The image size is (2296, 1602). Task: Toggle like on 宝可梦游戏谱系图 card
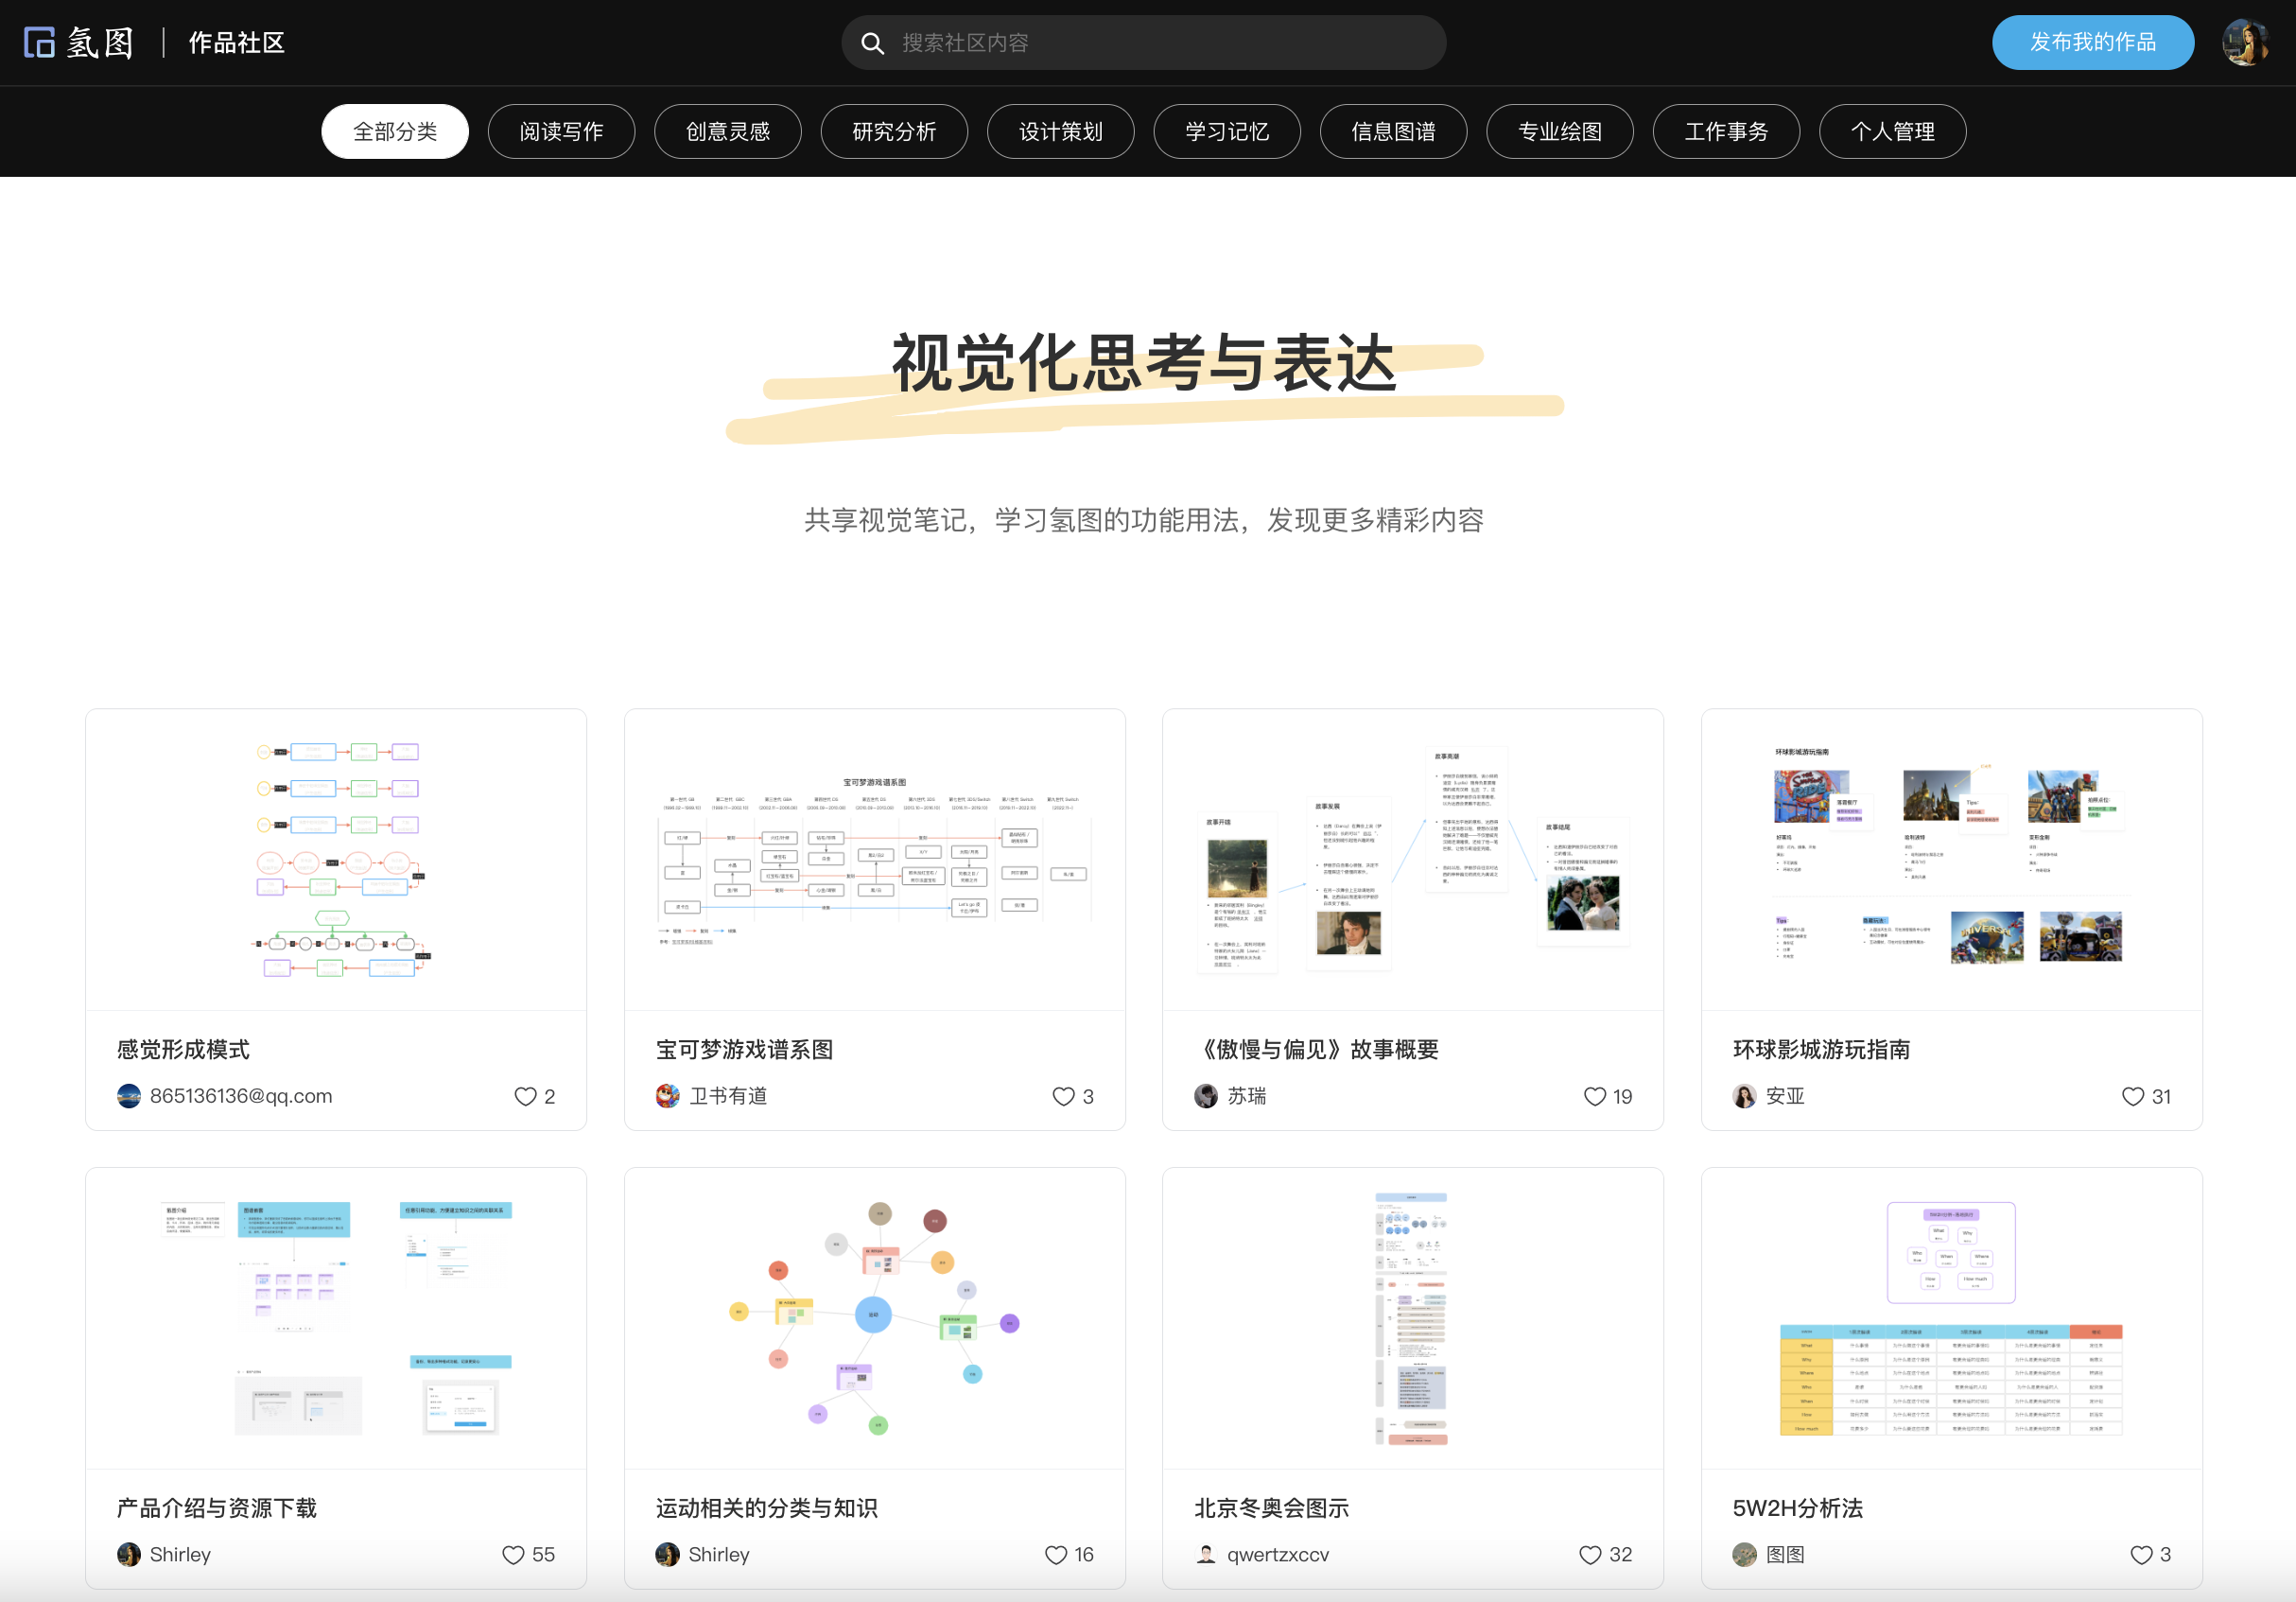pos(1063,1096)
